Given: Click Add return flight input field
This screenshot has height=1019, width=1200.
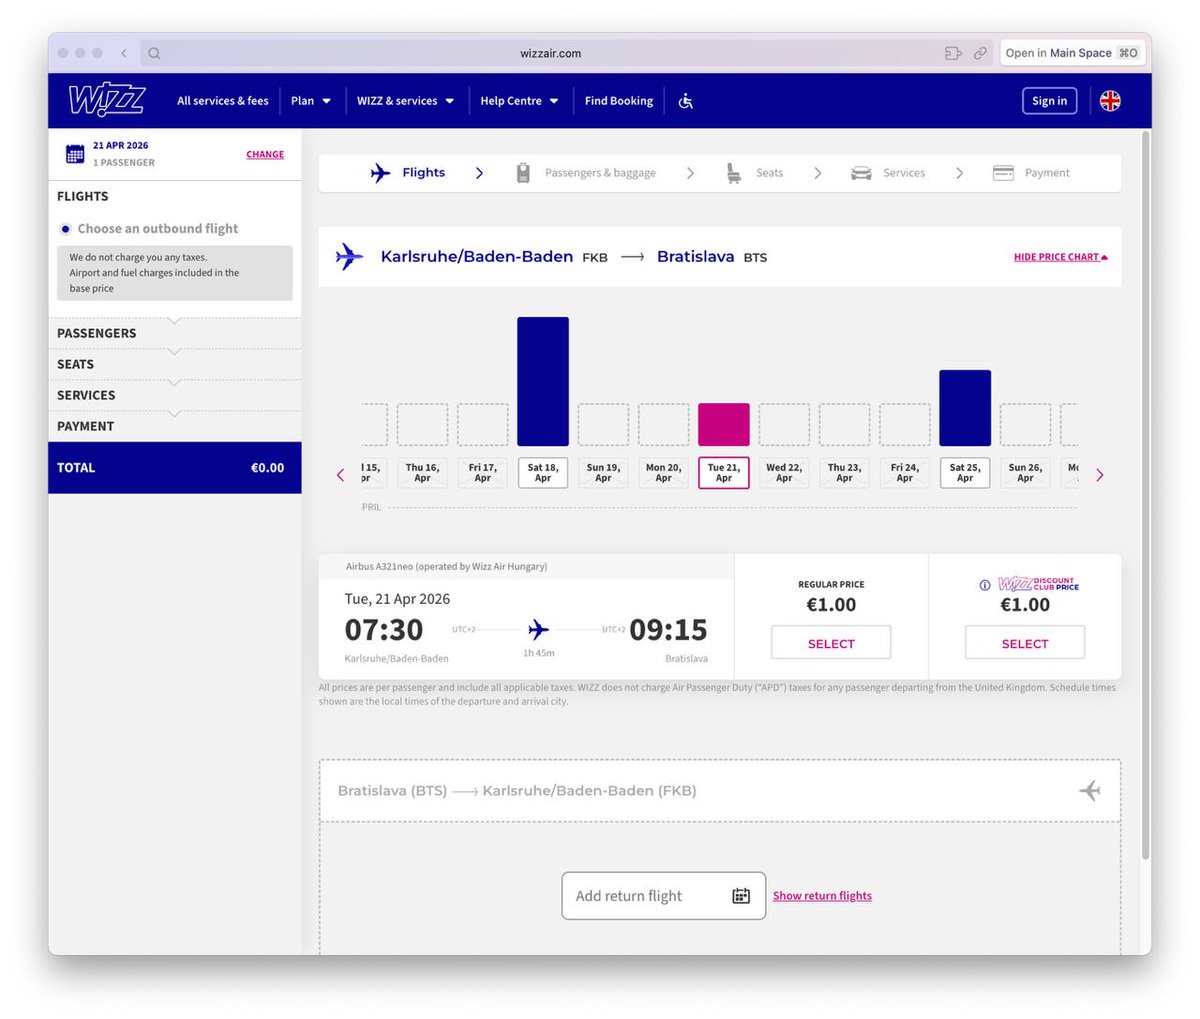Looking at the screenshot, I should (664, 896).
